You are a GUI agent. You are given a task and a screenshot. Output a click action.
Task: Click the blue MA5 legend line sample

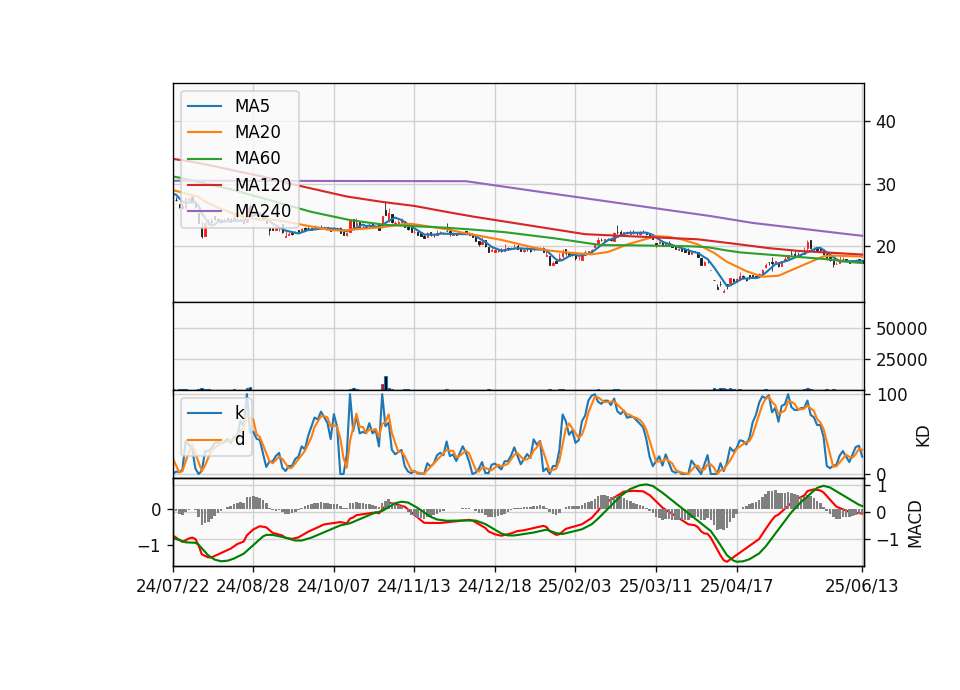click(x=204, y=106)
